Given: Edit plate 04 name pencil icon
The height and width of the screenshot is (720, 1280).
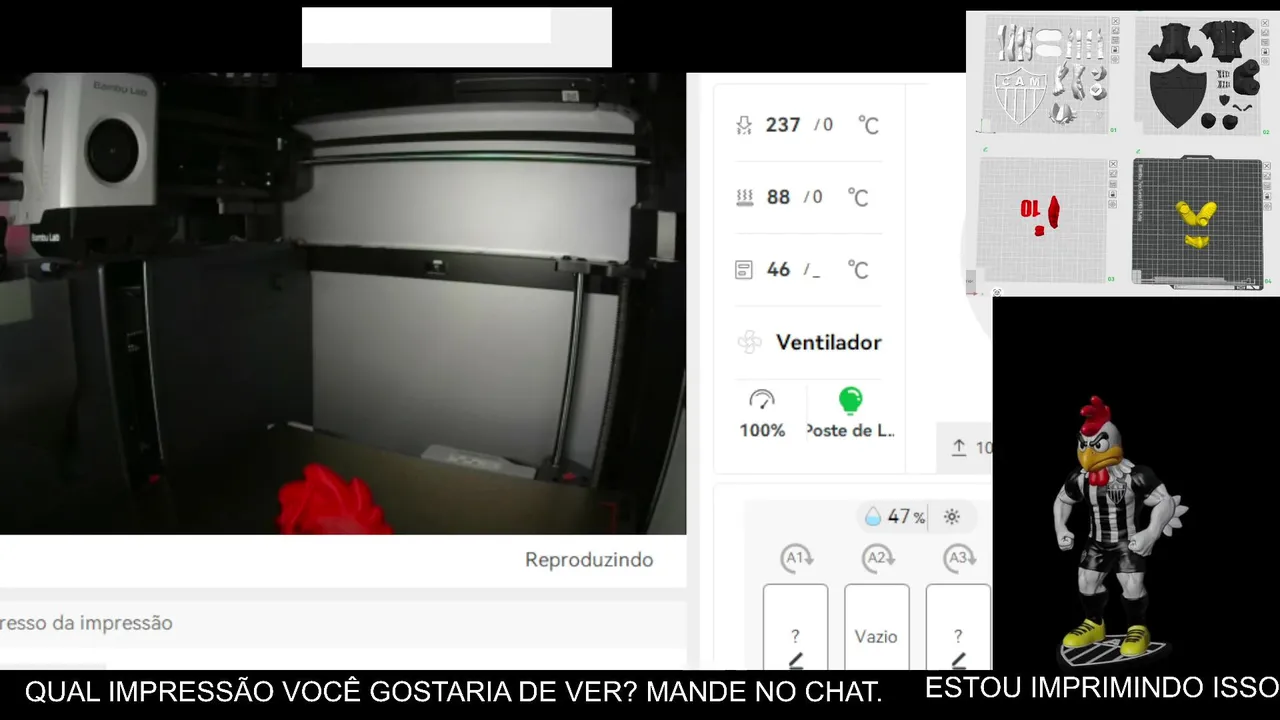Looking at the screenshot, I should pos(1138,151).
